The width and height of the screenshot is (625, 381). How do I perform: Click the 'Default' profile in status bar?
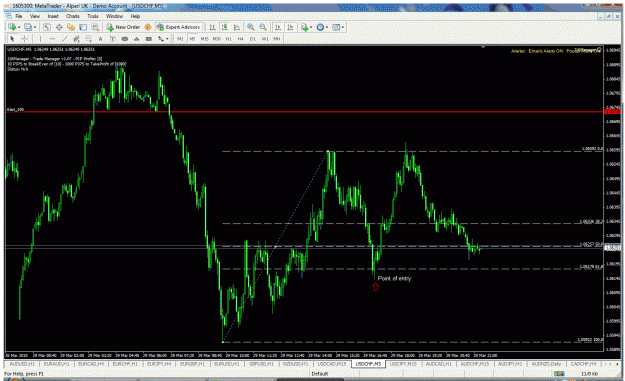tap(320, 373)
